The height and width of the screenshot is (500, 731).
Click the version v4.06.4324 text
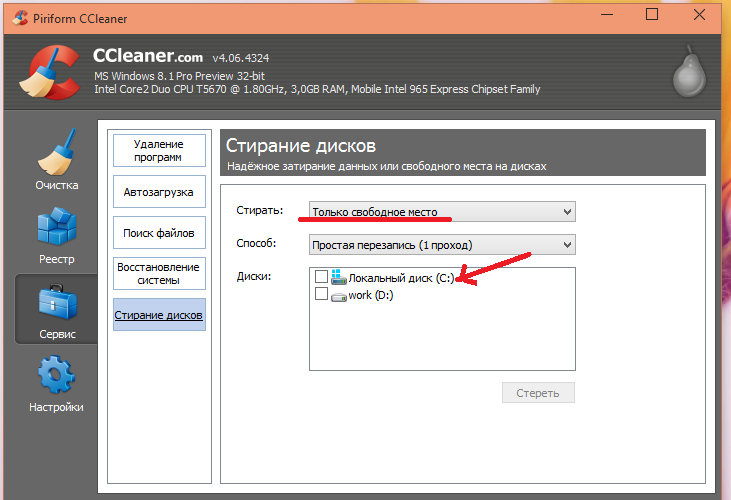click(241, 58)
